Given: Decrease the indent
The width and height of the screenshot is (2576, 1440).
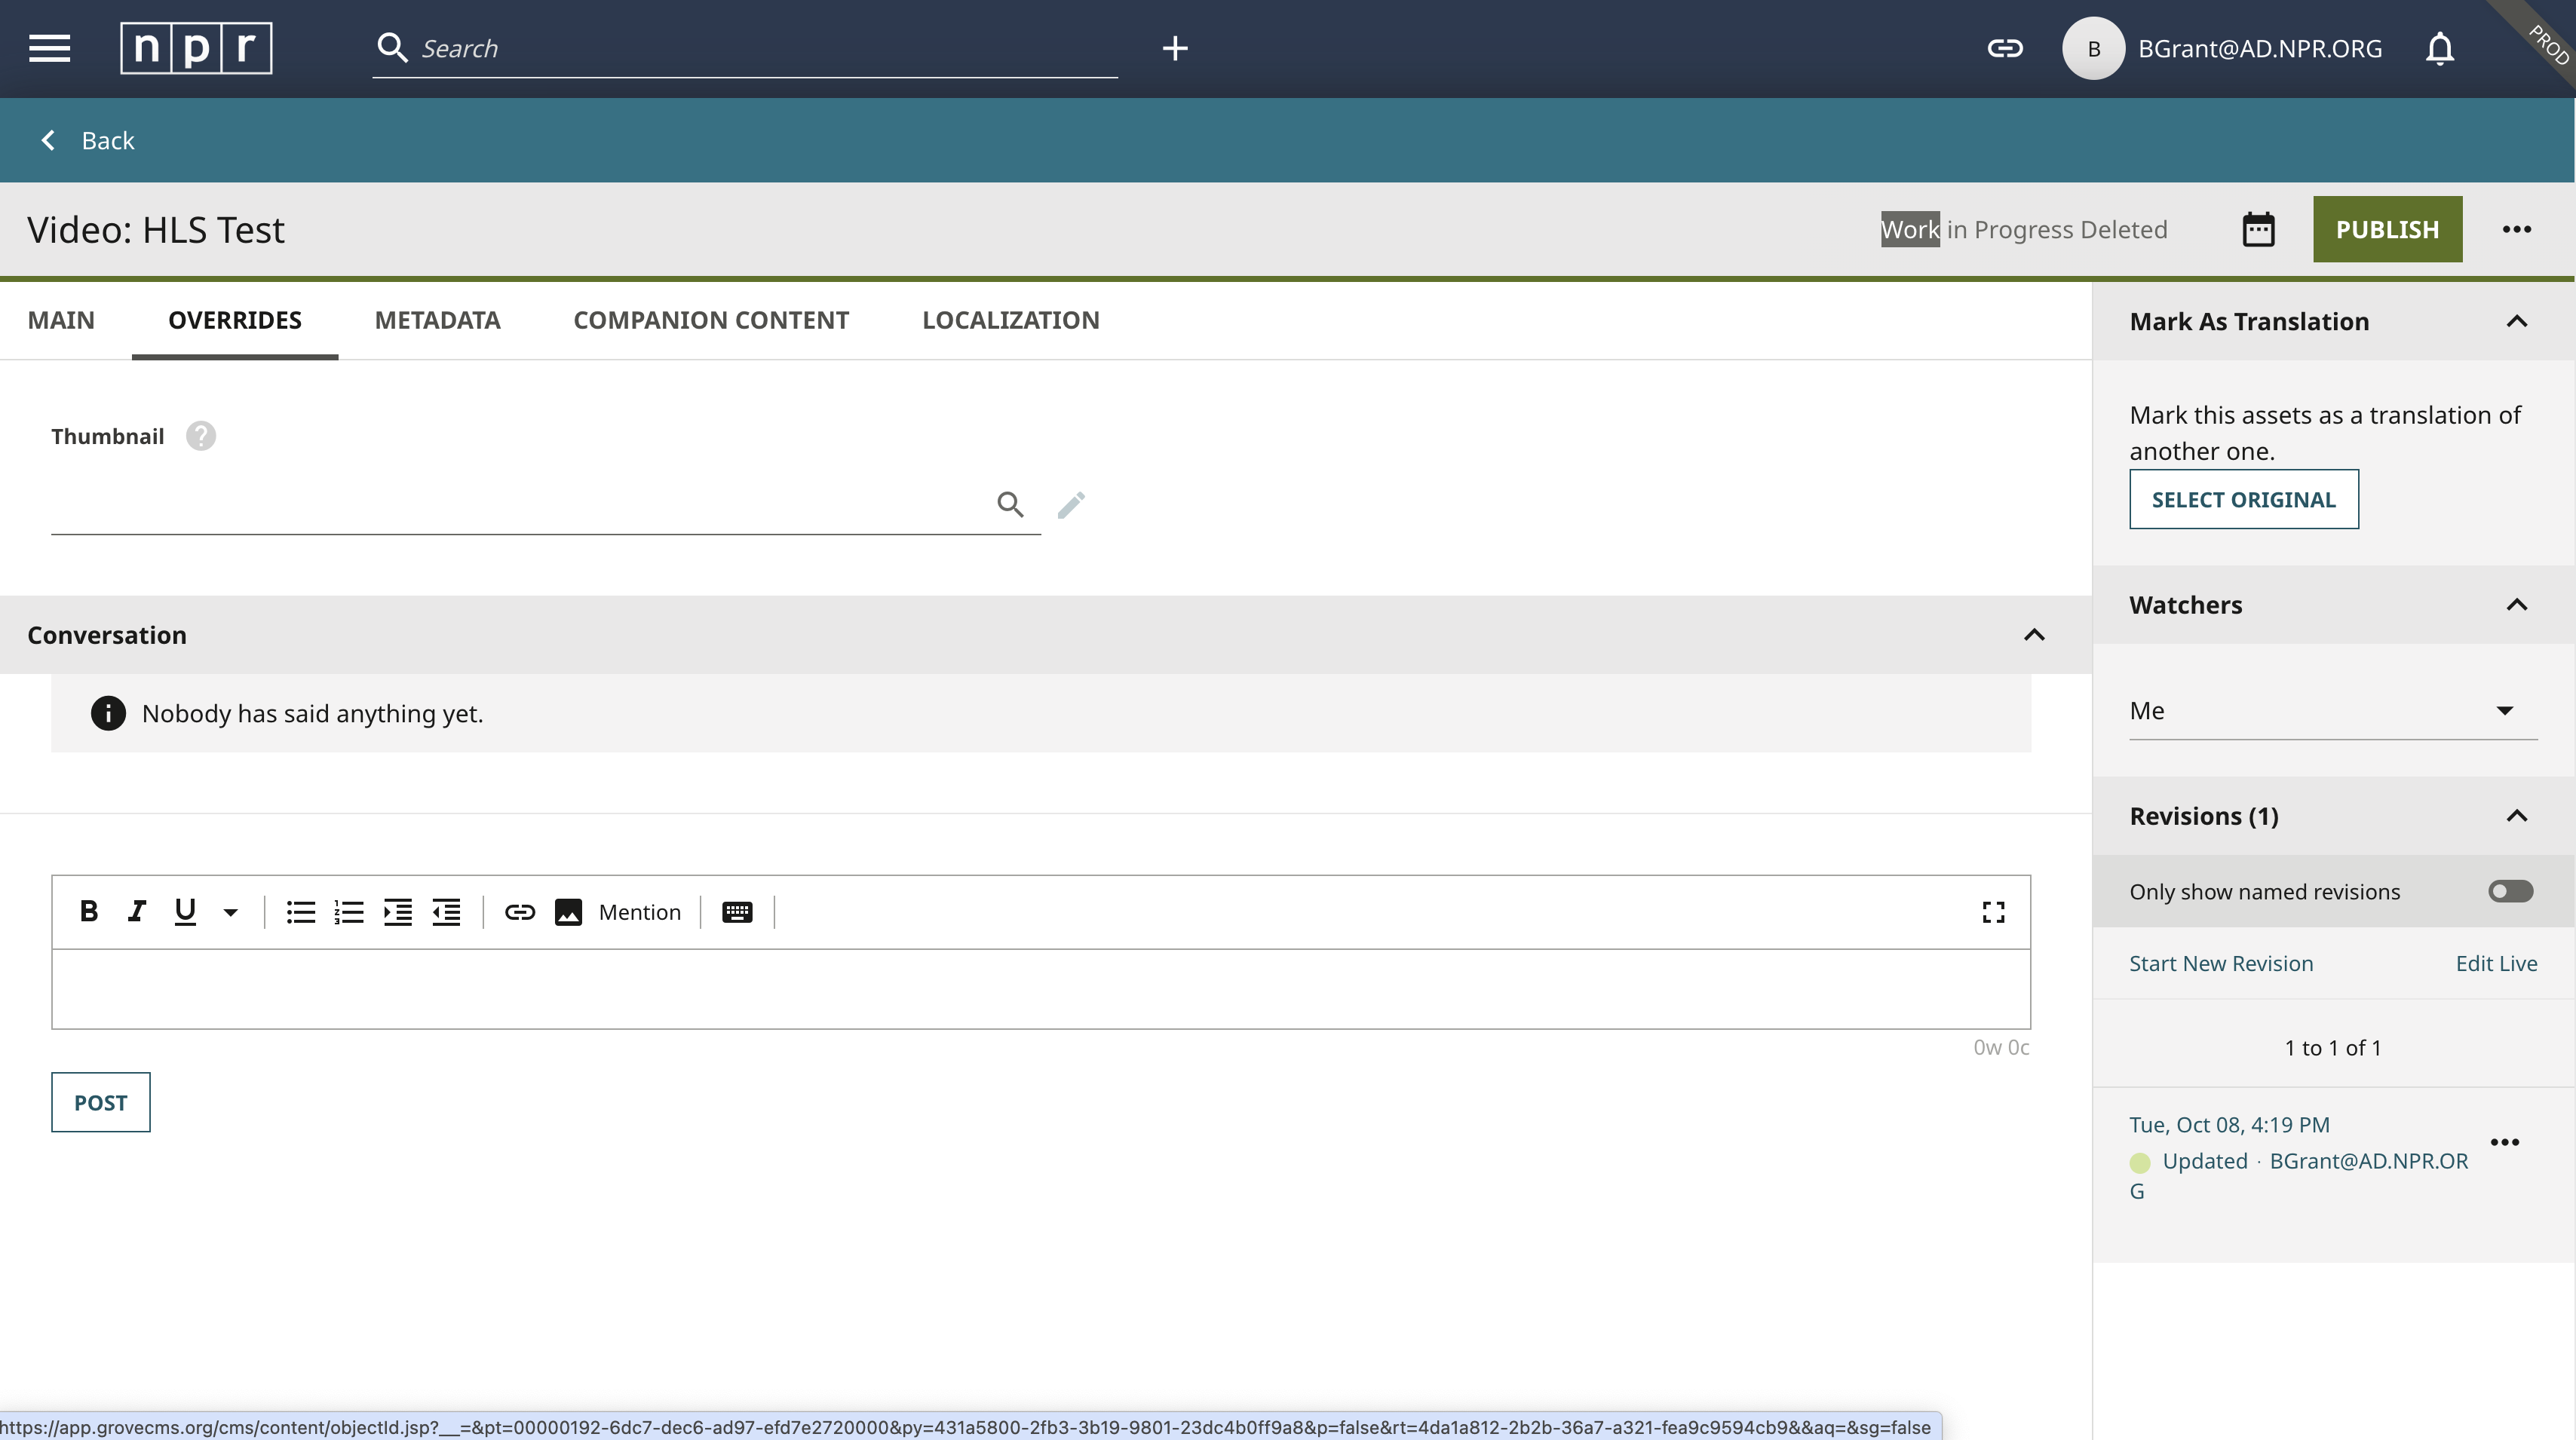Looking at the screenshot, I should pyautogui.click(x=445, y=912).
